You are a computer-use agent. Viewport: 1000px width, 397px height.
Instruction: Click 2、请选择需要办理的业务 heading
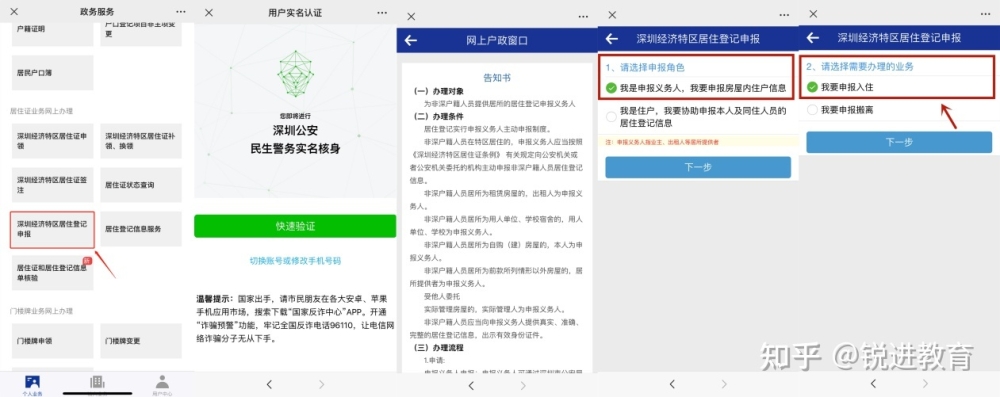[860, 66]
